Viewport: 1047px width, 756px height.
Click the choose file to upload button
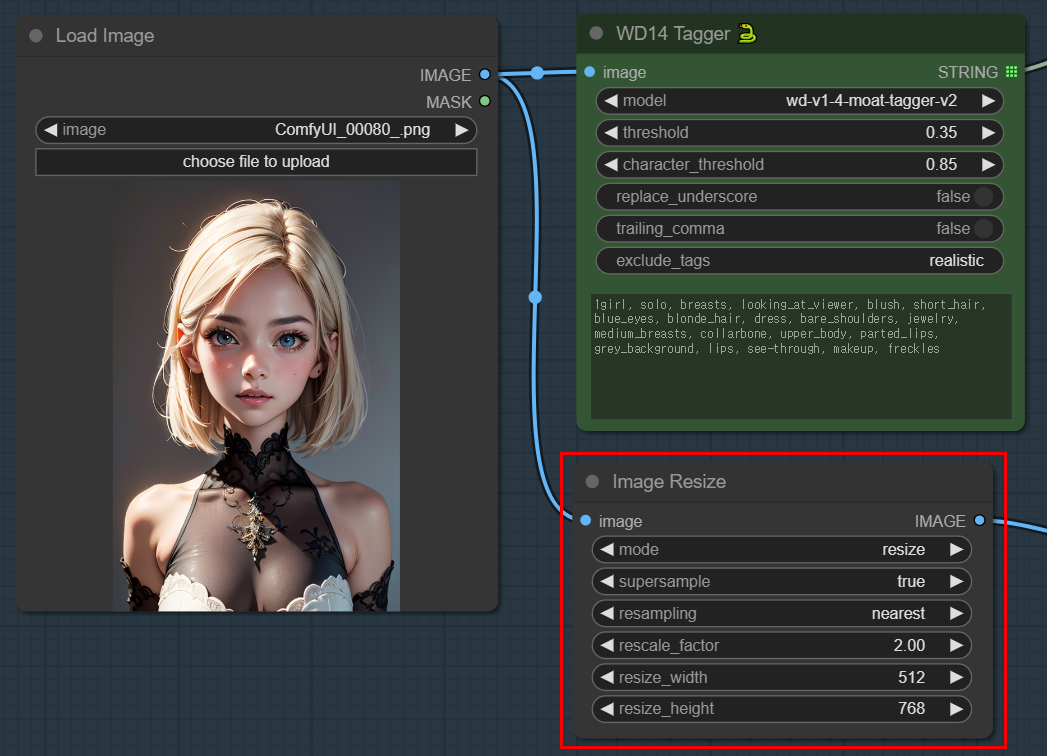[256, 162]
